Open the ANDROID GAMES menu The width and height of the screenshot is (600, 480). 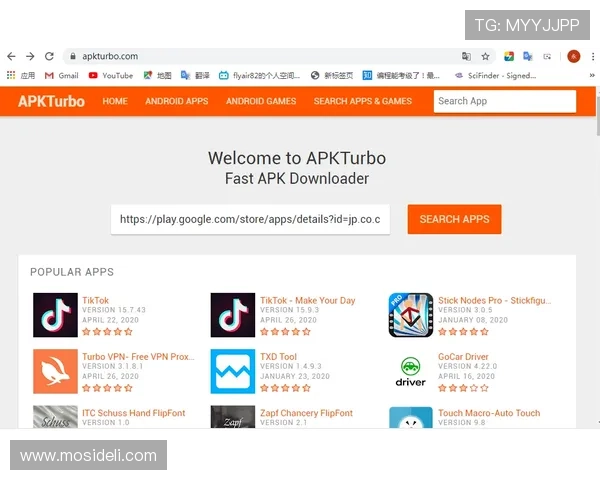click(x=261, y=101)
